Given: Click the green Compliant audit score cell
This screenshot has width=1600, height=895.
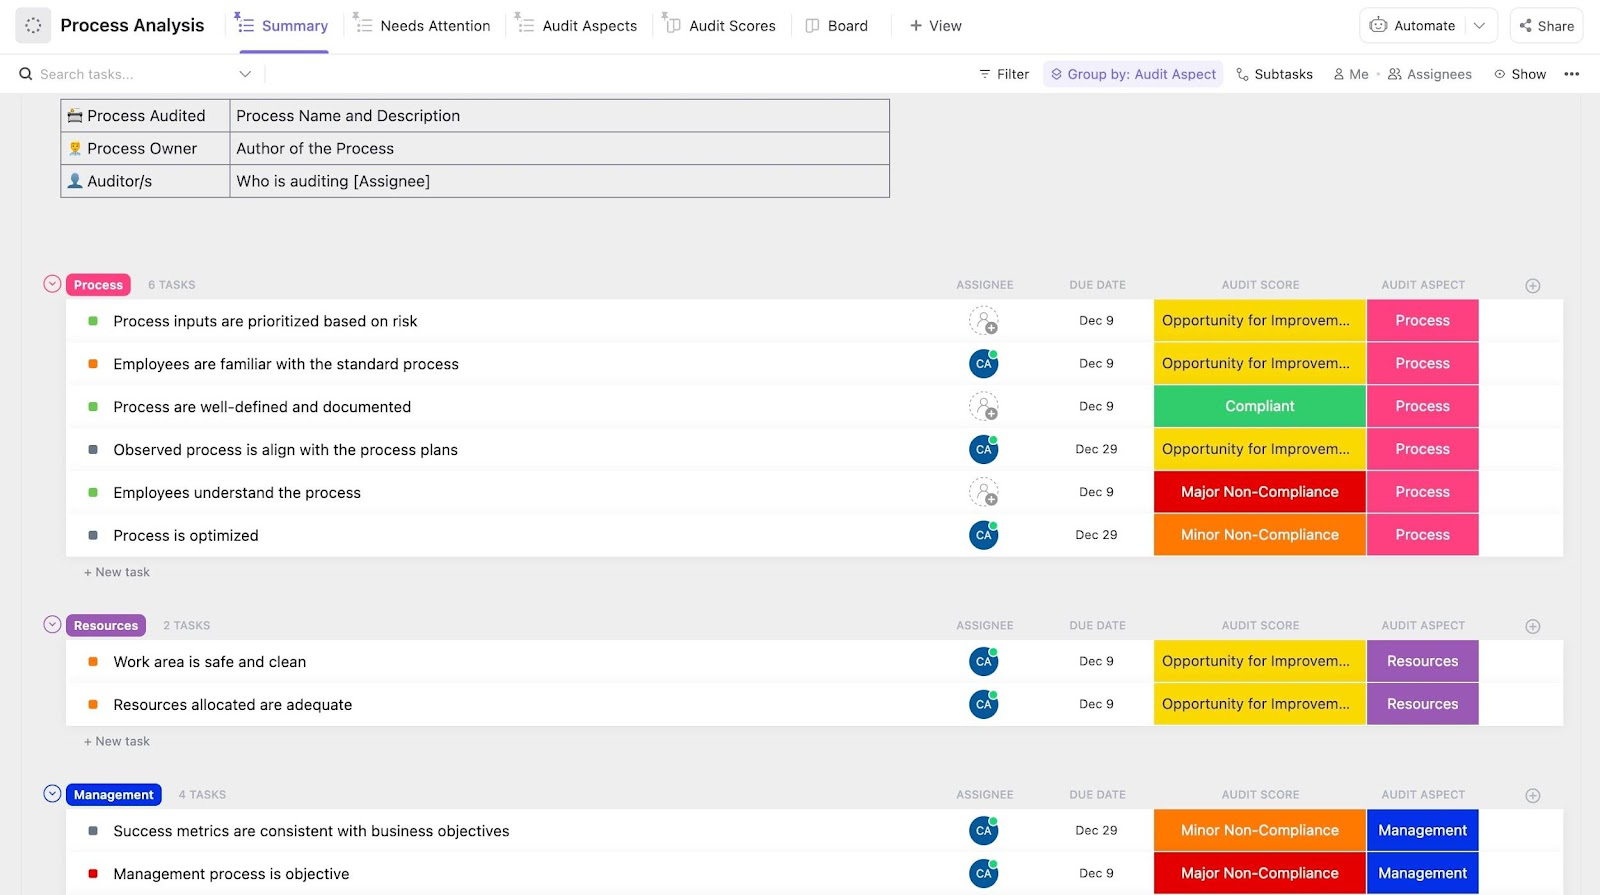Looking at the screenshot, I should coord(1259,407).
